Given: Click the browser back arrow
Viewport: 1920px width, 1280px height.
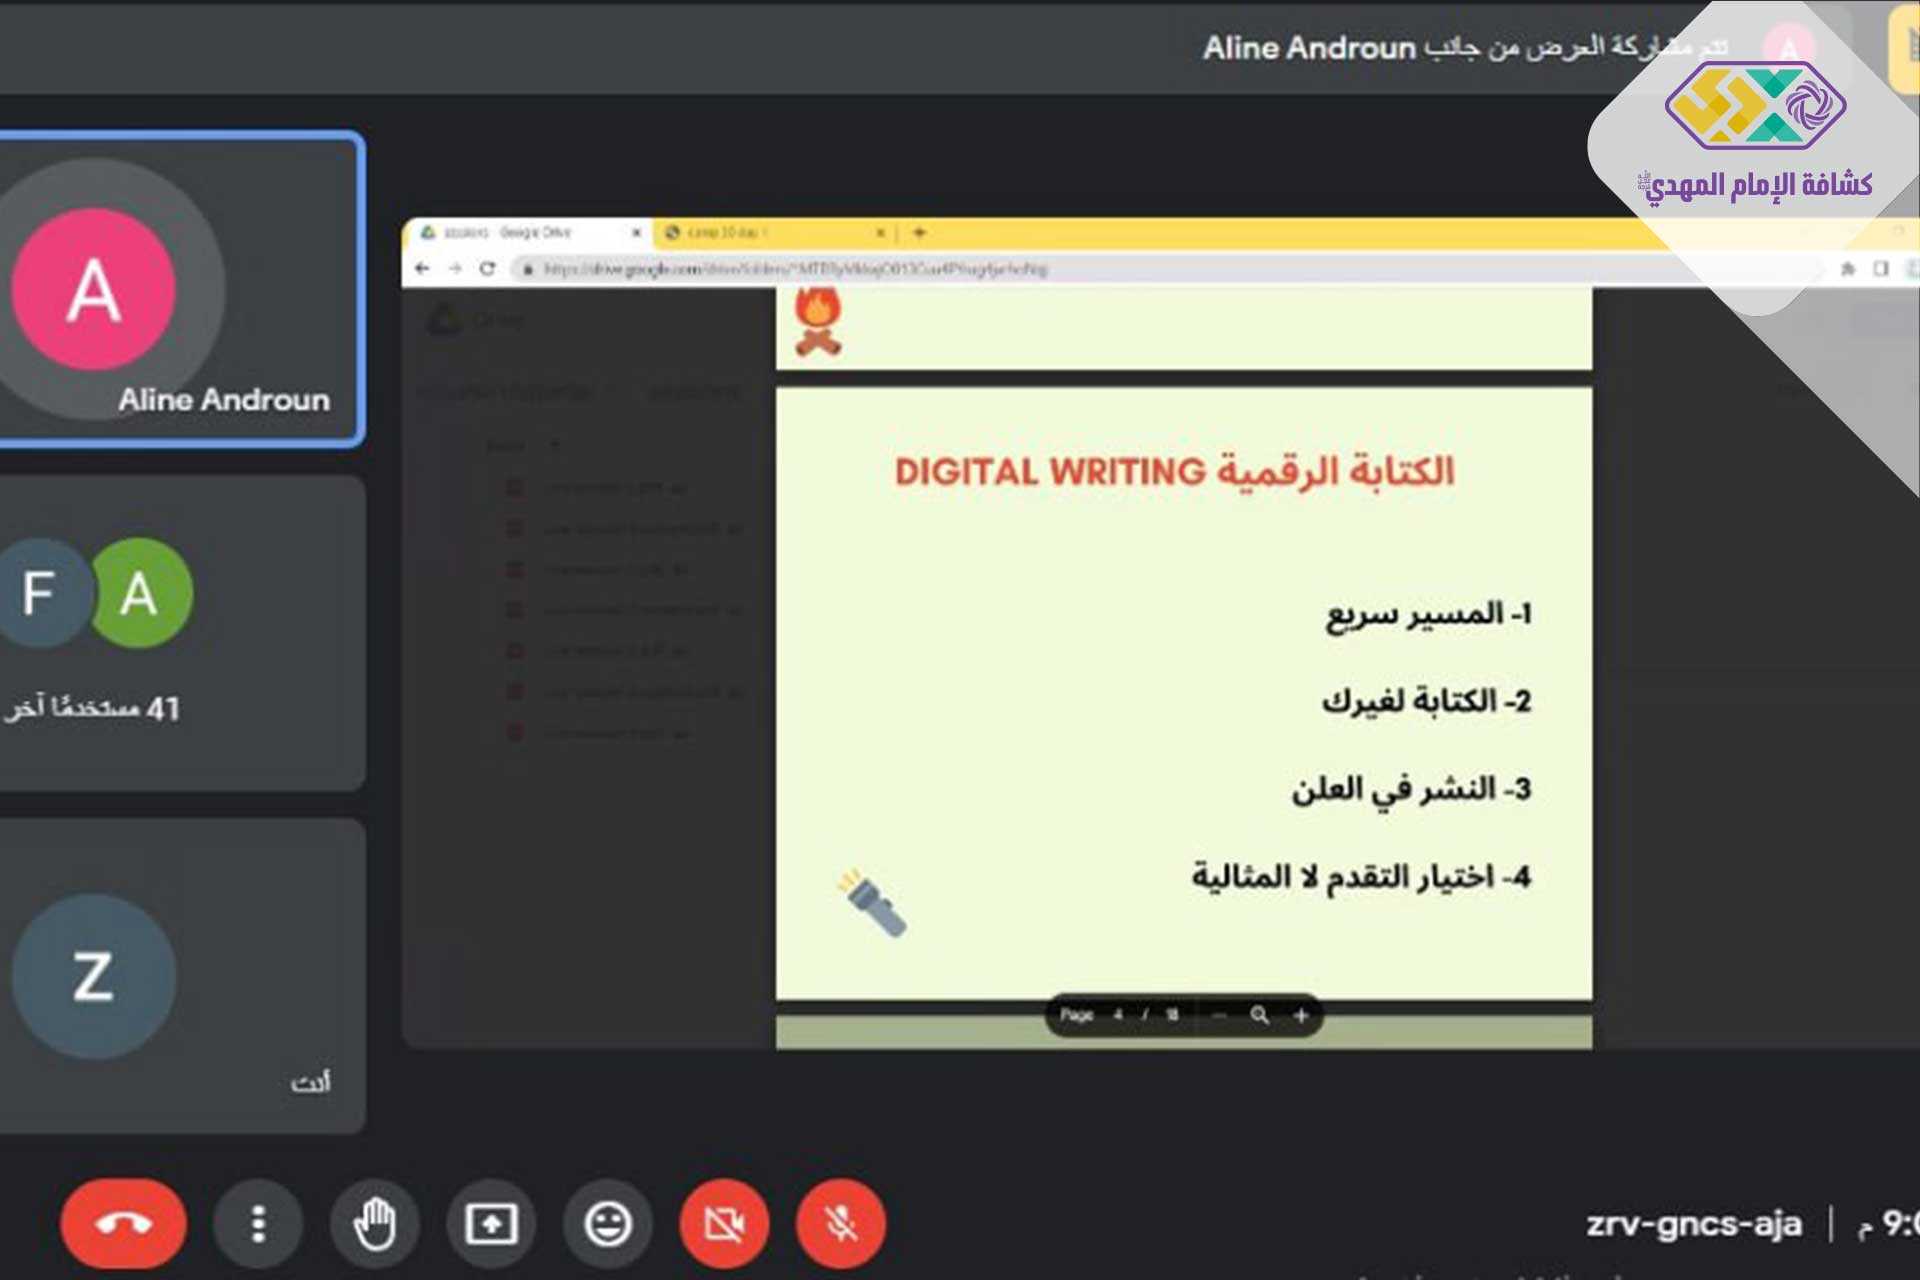Looking at the screenshot, I should point(422,268).
